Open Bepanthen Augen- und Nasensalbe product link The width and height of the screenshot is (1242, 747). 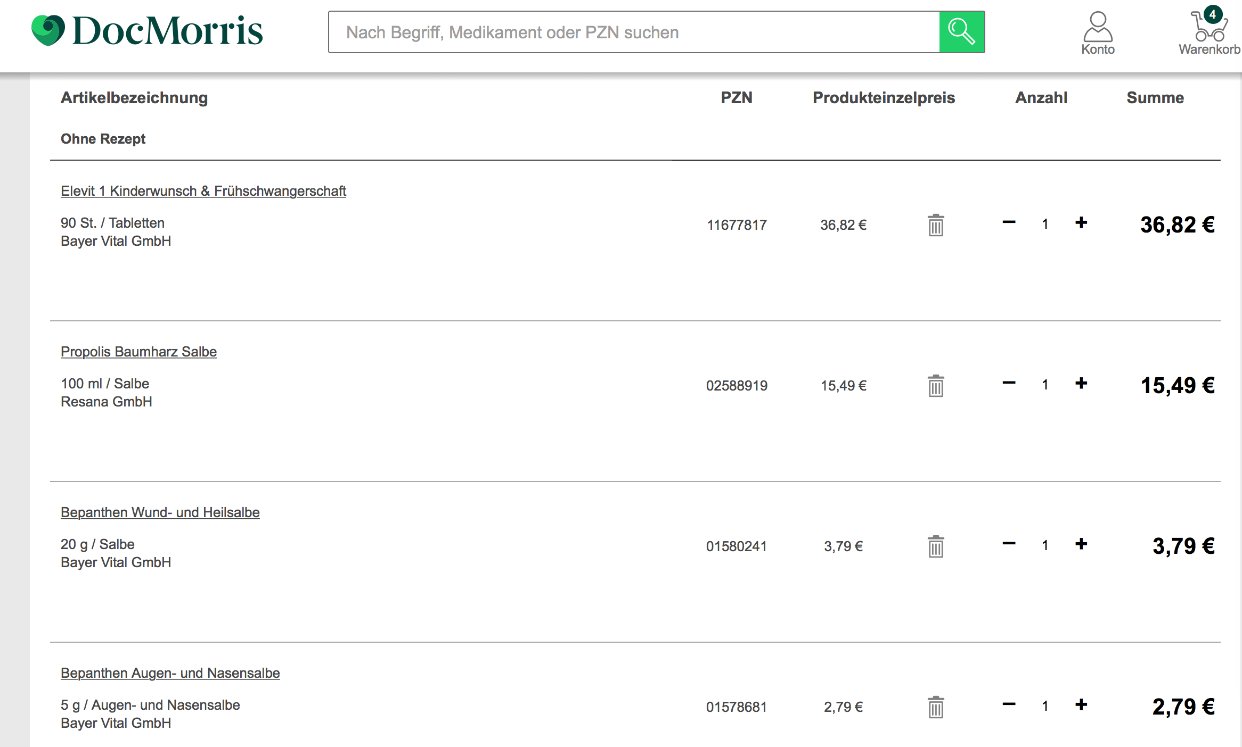[x=170, y=674]
